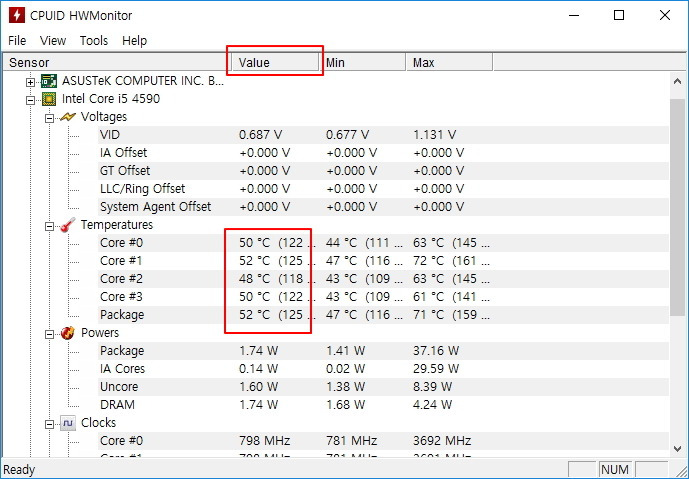Image resolution: width=689 pixels, height=479 pixels.
Task: Select the Core #3 temperature row
Action: point(383,297)
